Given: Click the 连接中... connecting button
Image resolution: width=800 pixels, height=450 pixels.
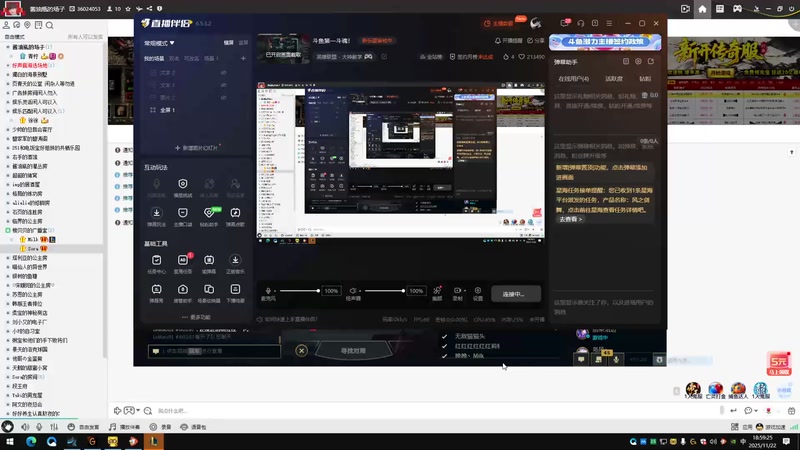Looking at the screenshot, I should (x=515, y=294).
